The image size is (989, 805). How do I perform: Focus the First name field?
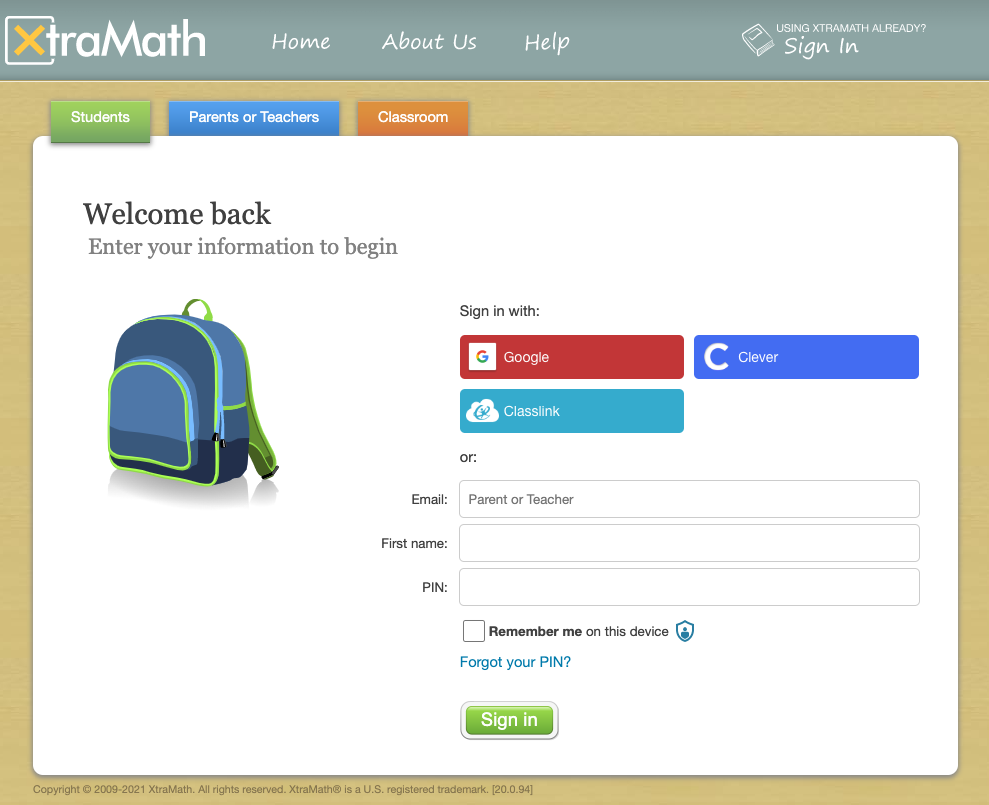(x=689, y=543)
